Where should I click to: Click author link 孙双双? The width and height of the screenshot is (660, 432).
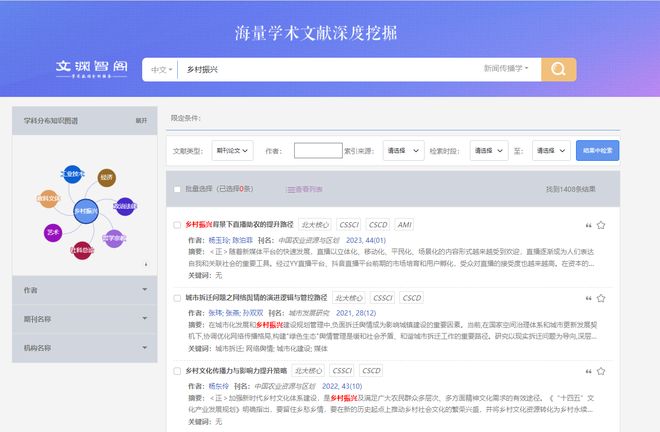(253, 313)
